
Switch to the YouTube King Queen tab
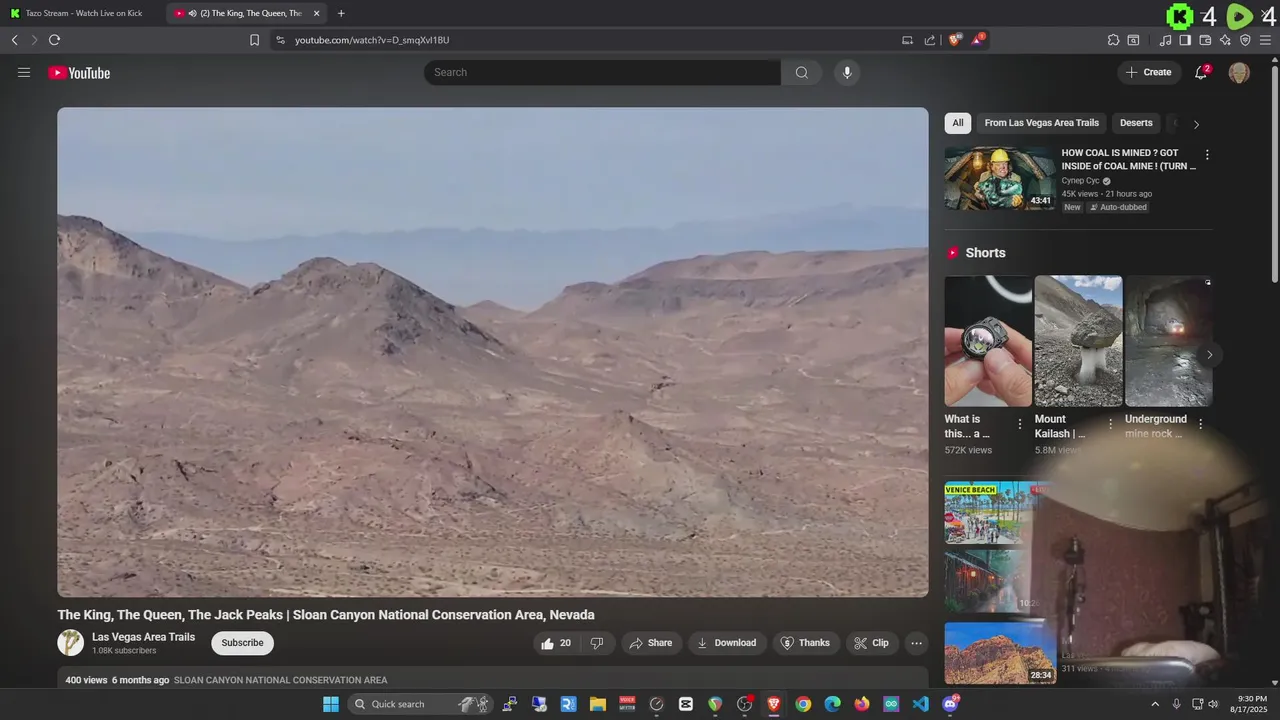(245, 13)
